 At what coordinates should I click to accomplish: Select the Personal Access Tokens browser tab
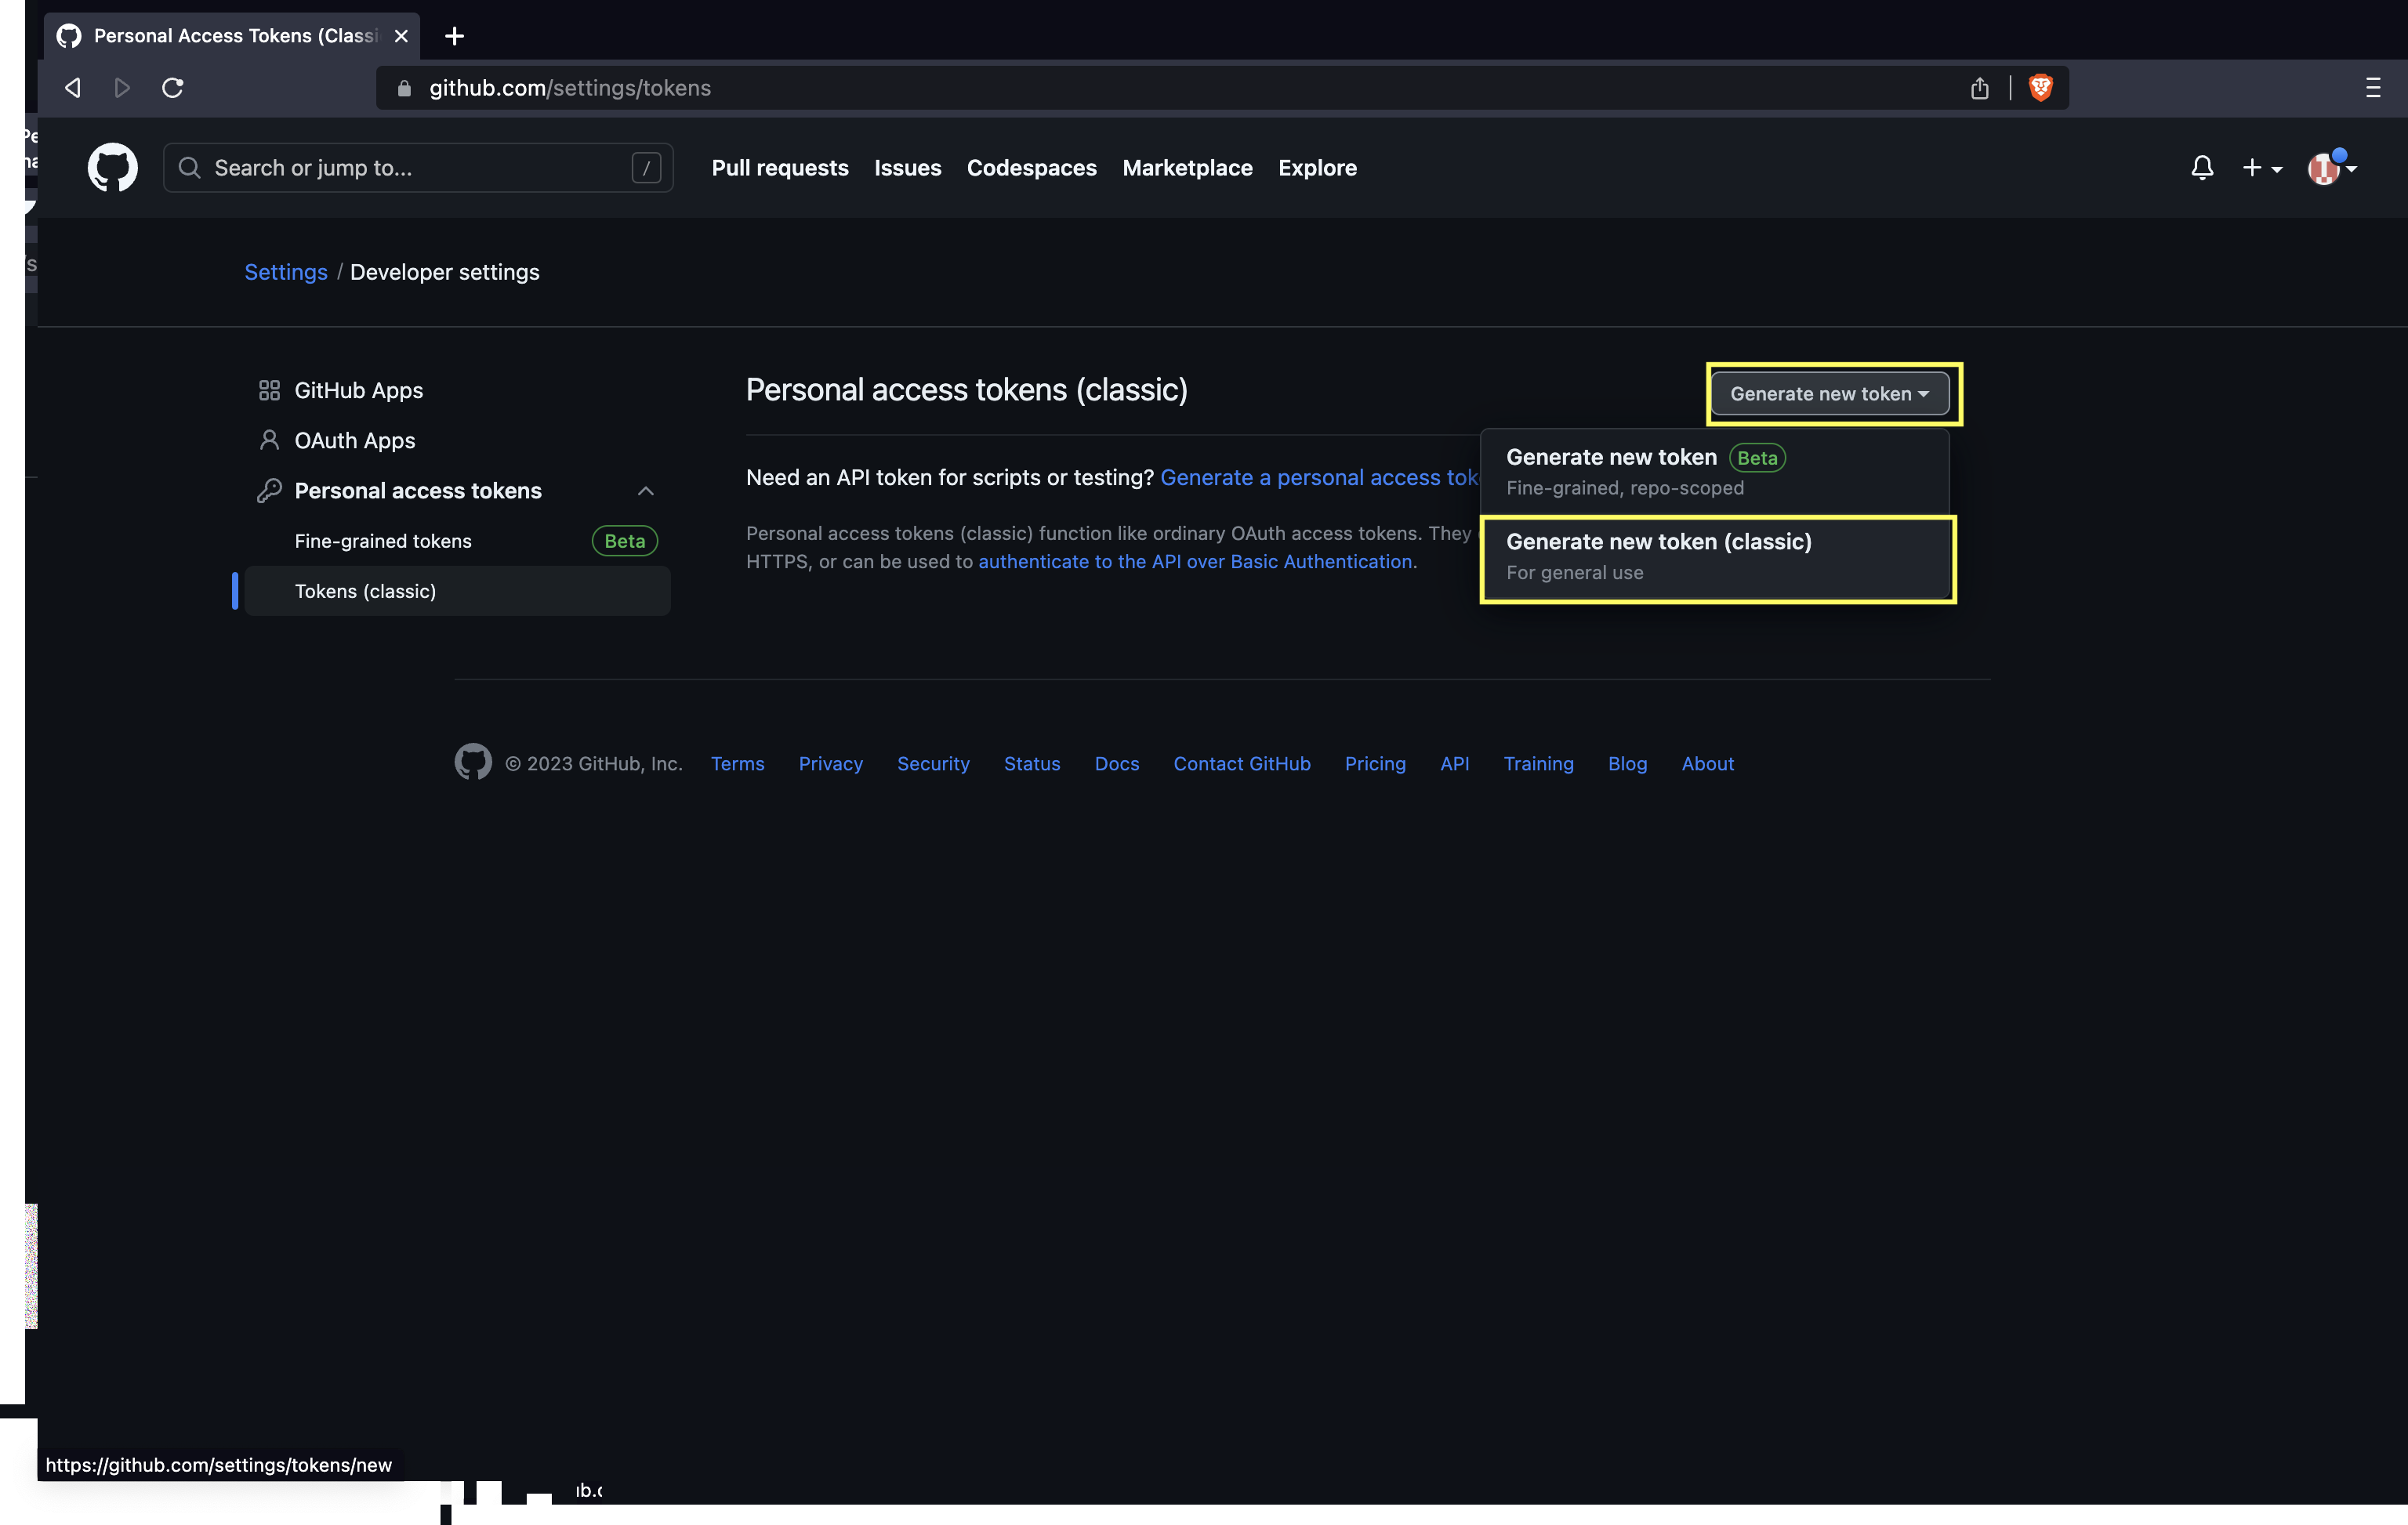click(232, 36)
